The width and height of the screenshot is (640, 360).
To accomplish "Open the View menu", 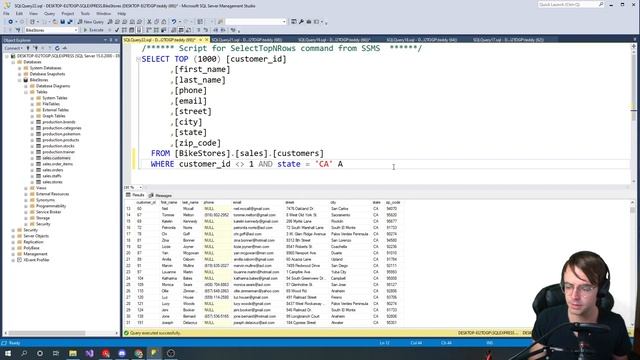I will coord(33,13).
